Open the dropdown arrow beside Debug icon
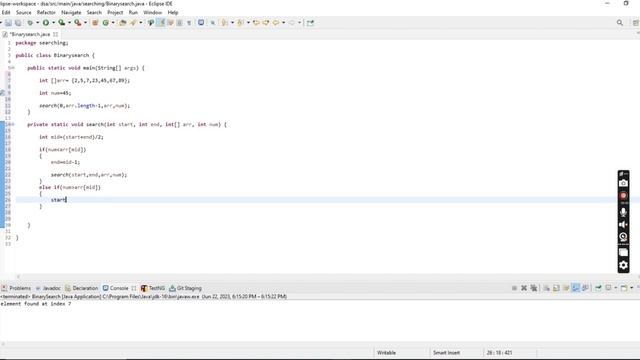640x360 pixels. click(x=38, y=23)
